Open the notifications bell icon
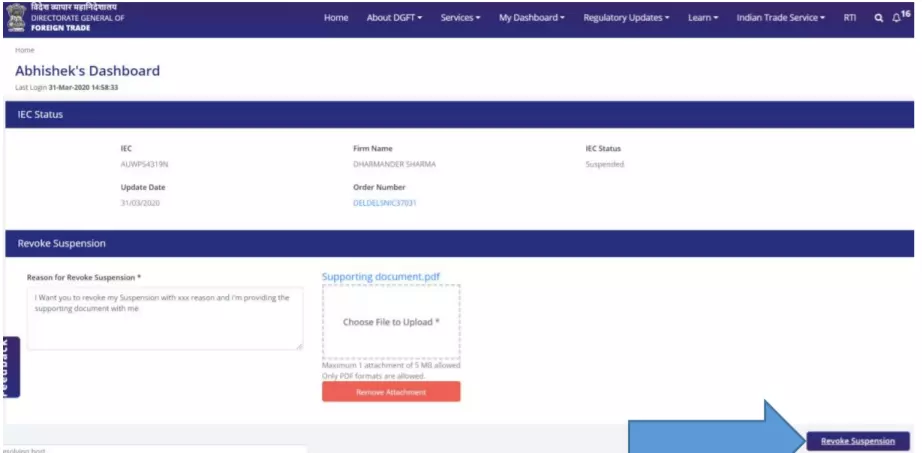 [896, 18]
